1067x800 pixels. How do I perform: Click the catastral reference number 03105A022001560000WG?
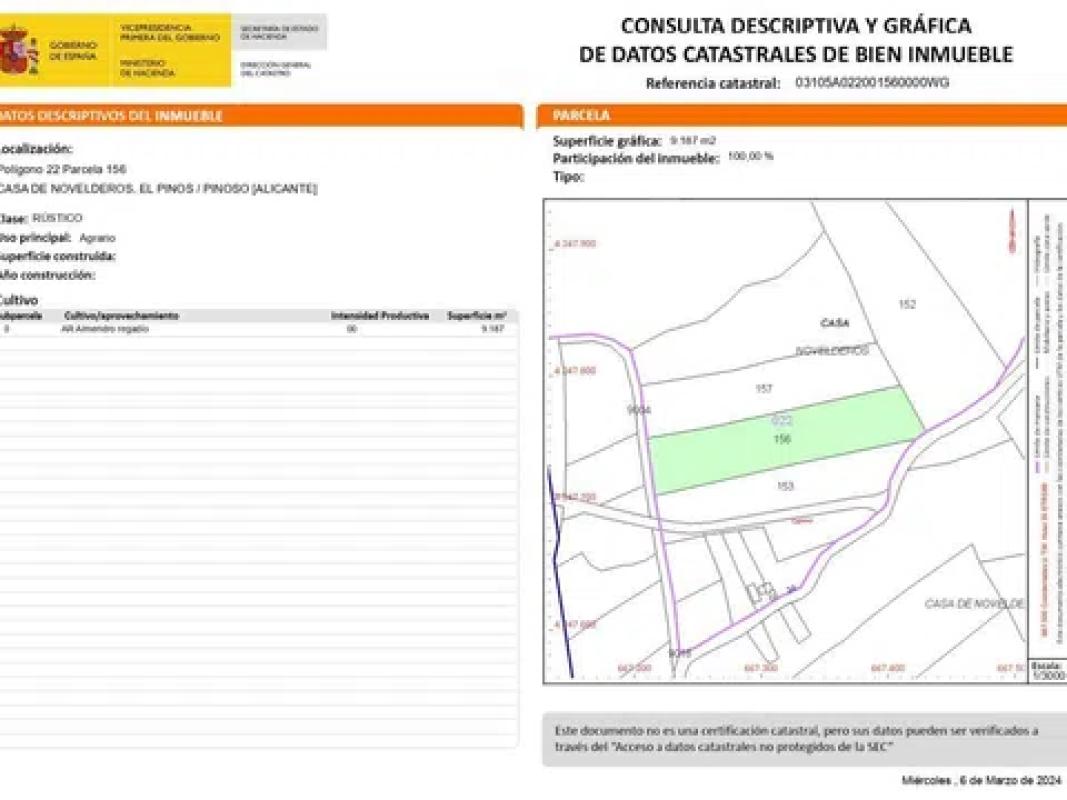pyautogui.click(x=871, y=84)
